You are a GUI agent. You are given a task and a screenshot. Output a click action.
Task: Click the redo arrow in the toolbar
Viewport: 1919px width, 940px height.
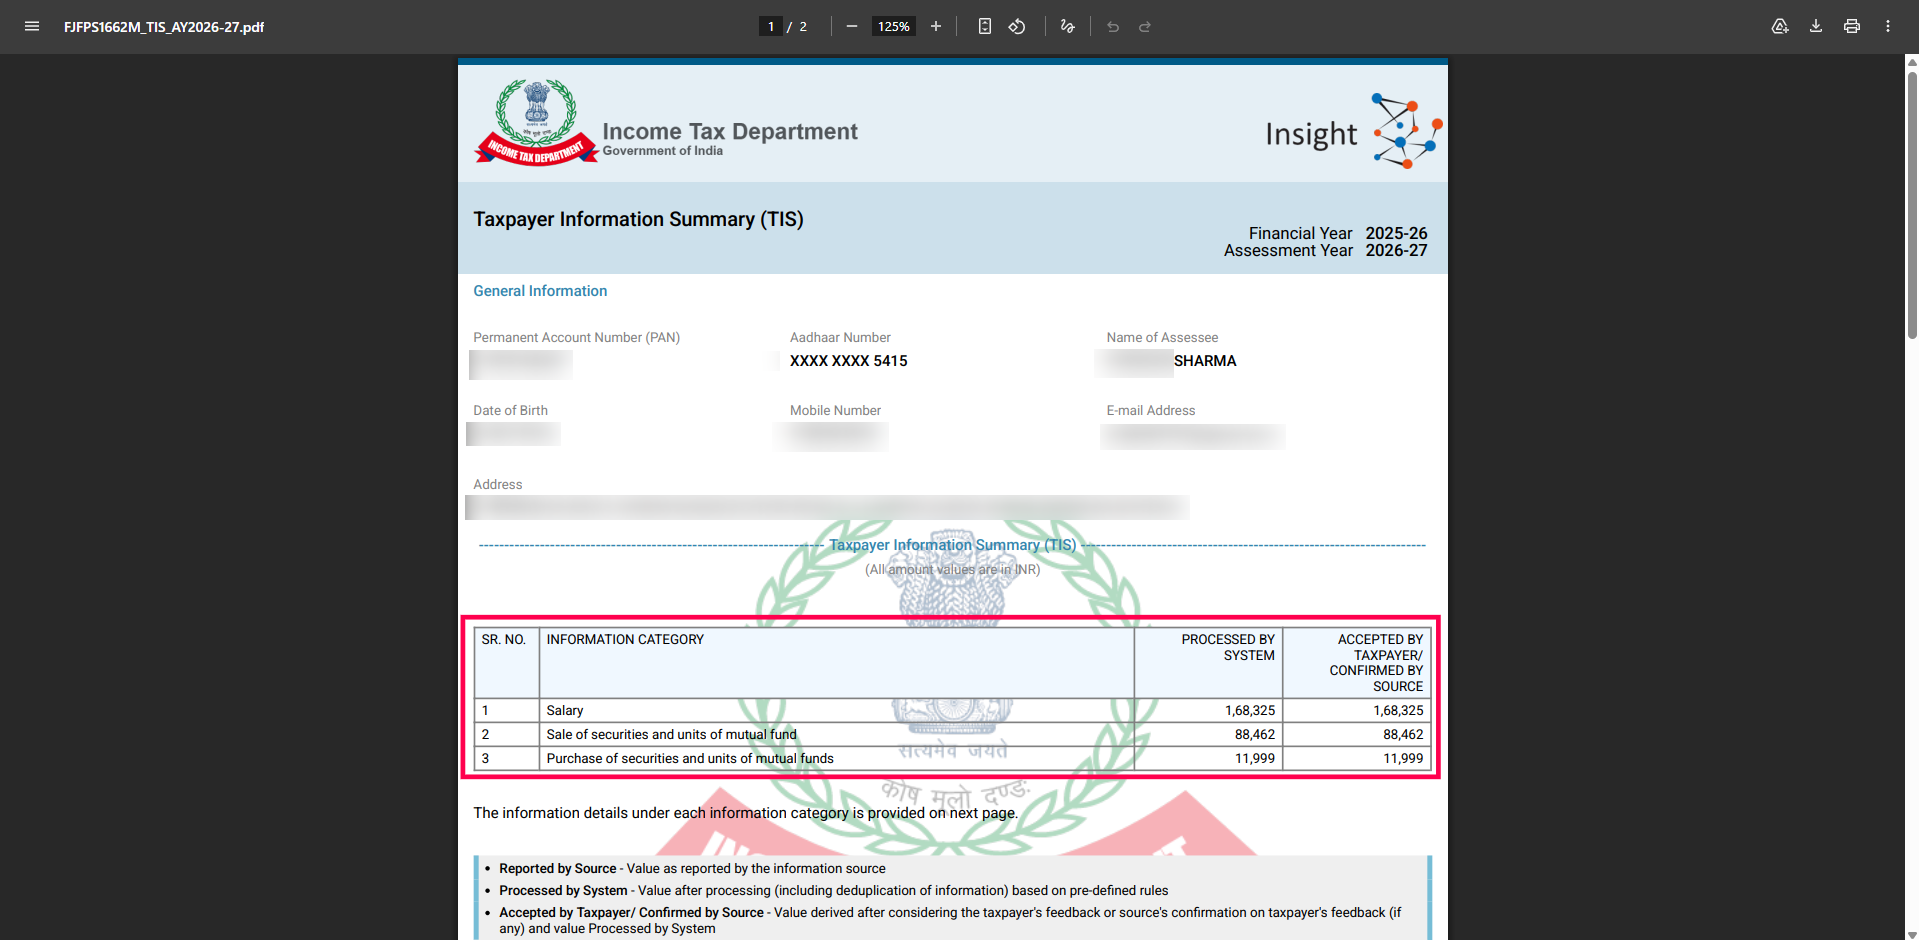coord(1145,27)
